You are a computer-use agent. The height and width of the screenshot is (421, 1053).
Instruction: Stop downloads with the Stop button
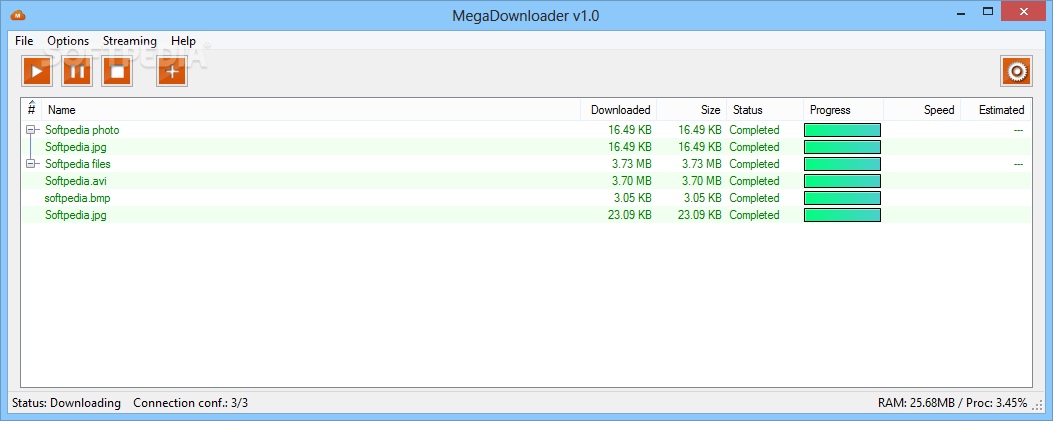[x=118, y=71]
